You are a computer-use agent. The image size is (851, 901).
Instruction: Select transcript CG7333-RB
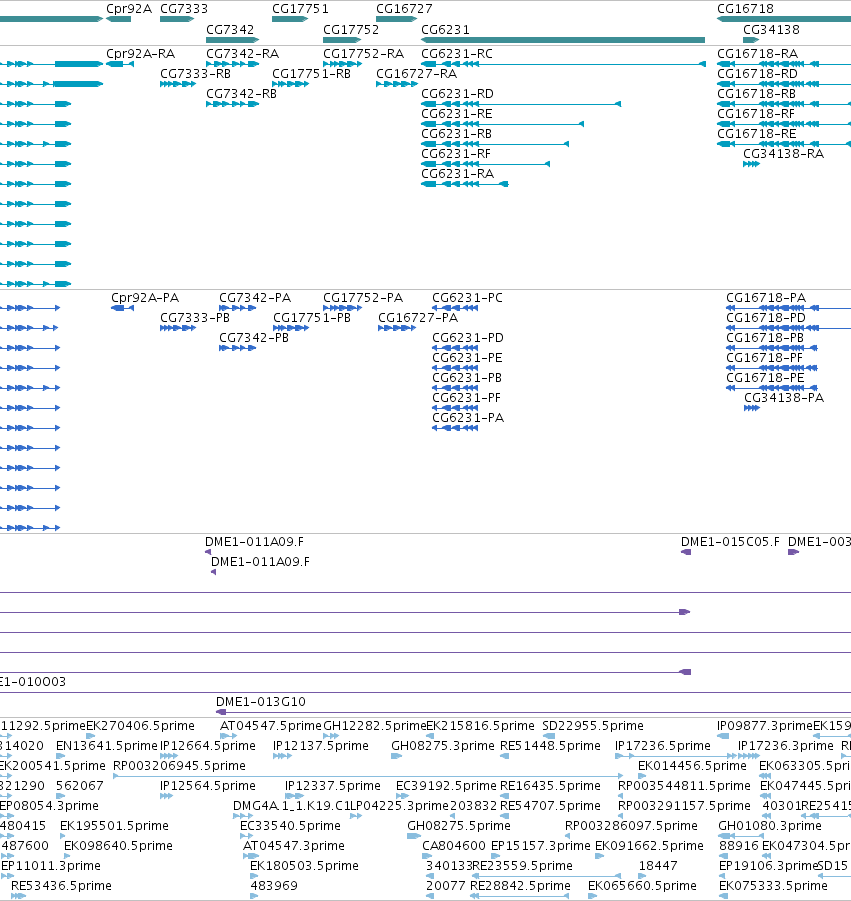point(195,74)
